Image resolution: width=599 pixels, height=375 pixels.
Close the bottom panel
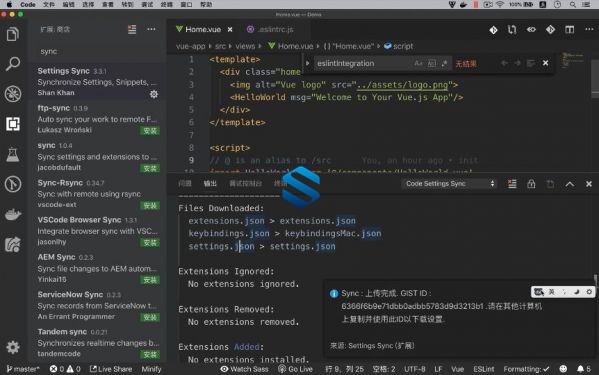[x=589, y=184]
